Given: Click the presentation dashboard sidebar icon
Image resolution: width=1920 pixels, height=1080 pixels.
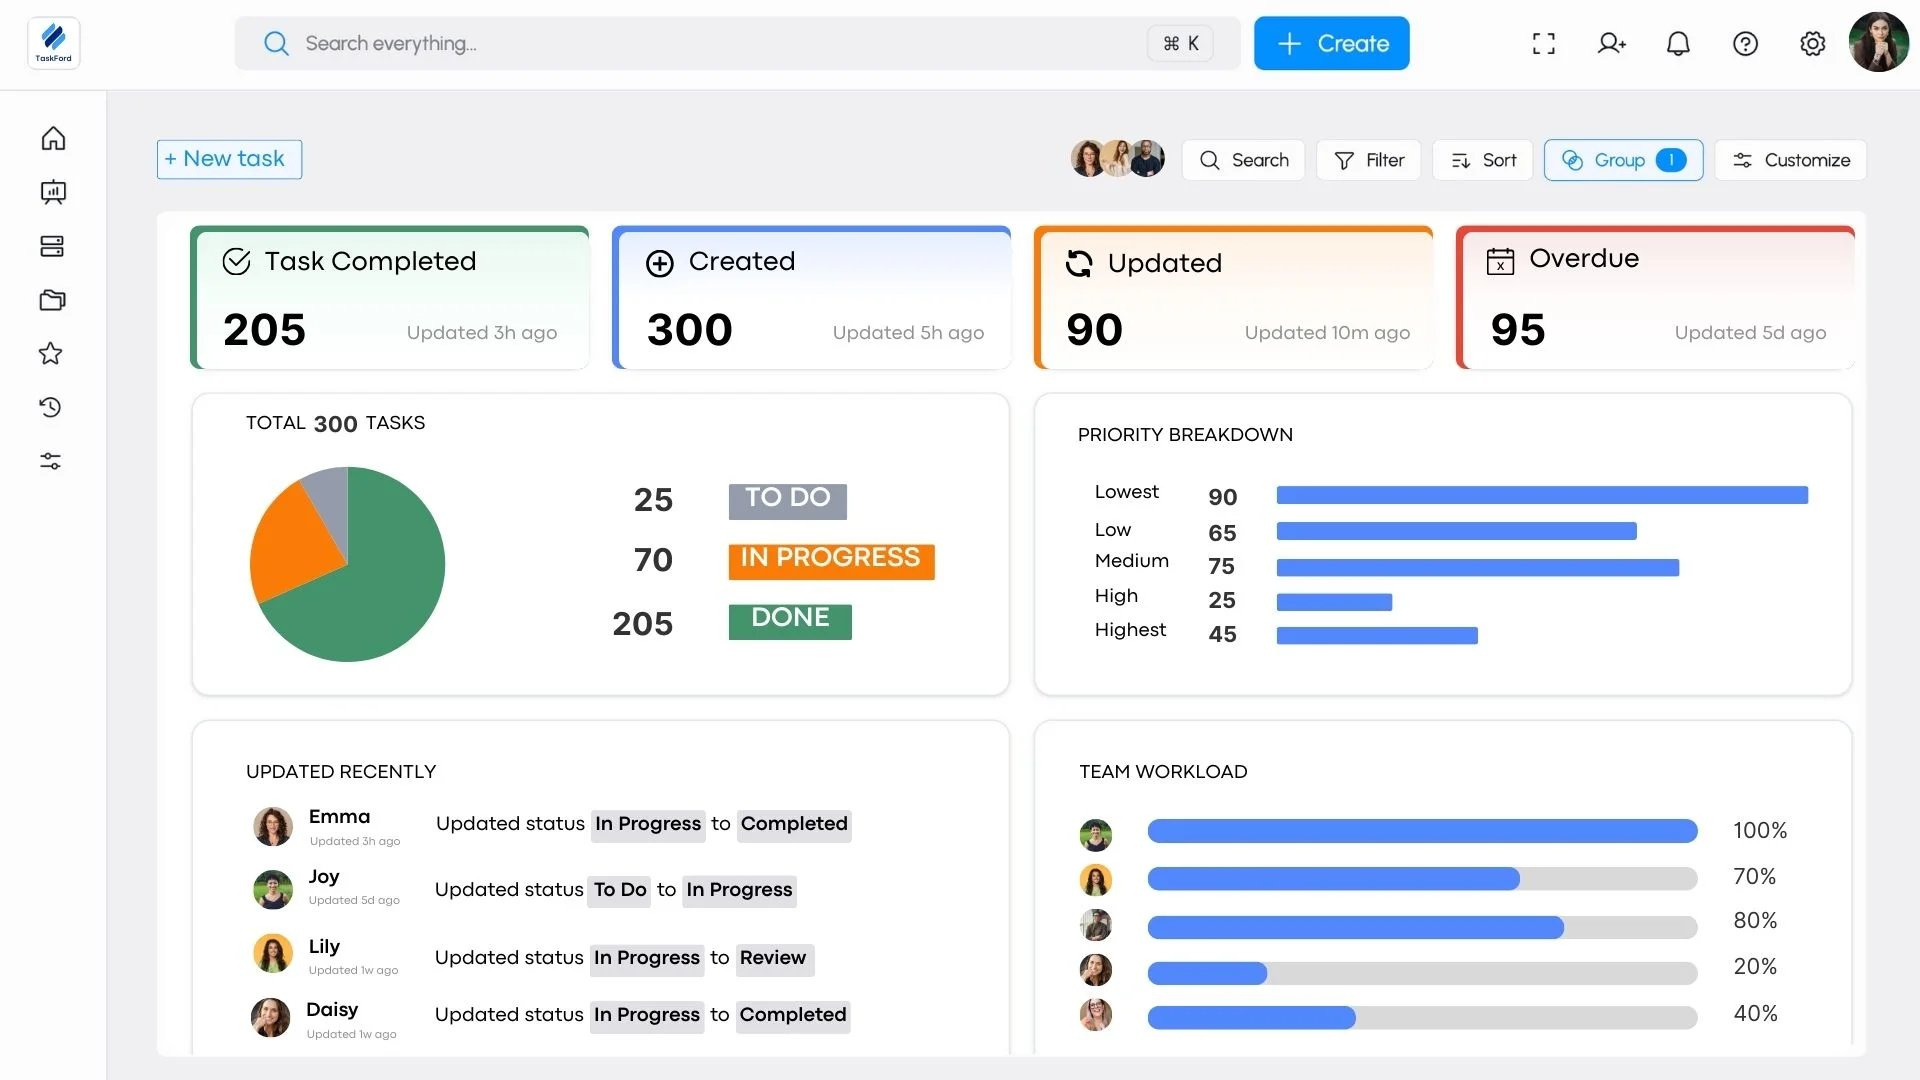Looking at the screenshot, I should pos(53,192).
